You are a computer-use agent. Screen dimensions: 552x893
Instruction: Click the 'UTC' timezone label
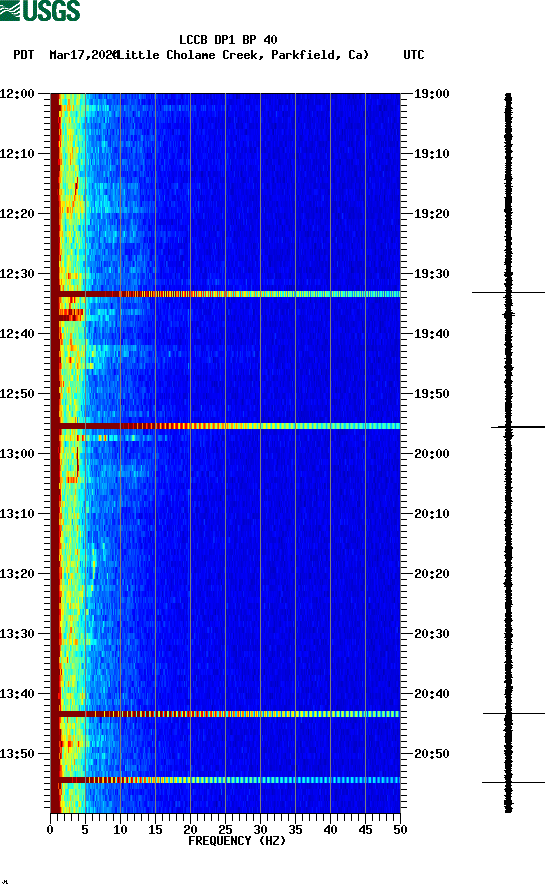tap(414, 55)
